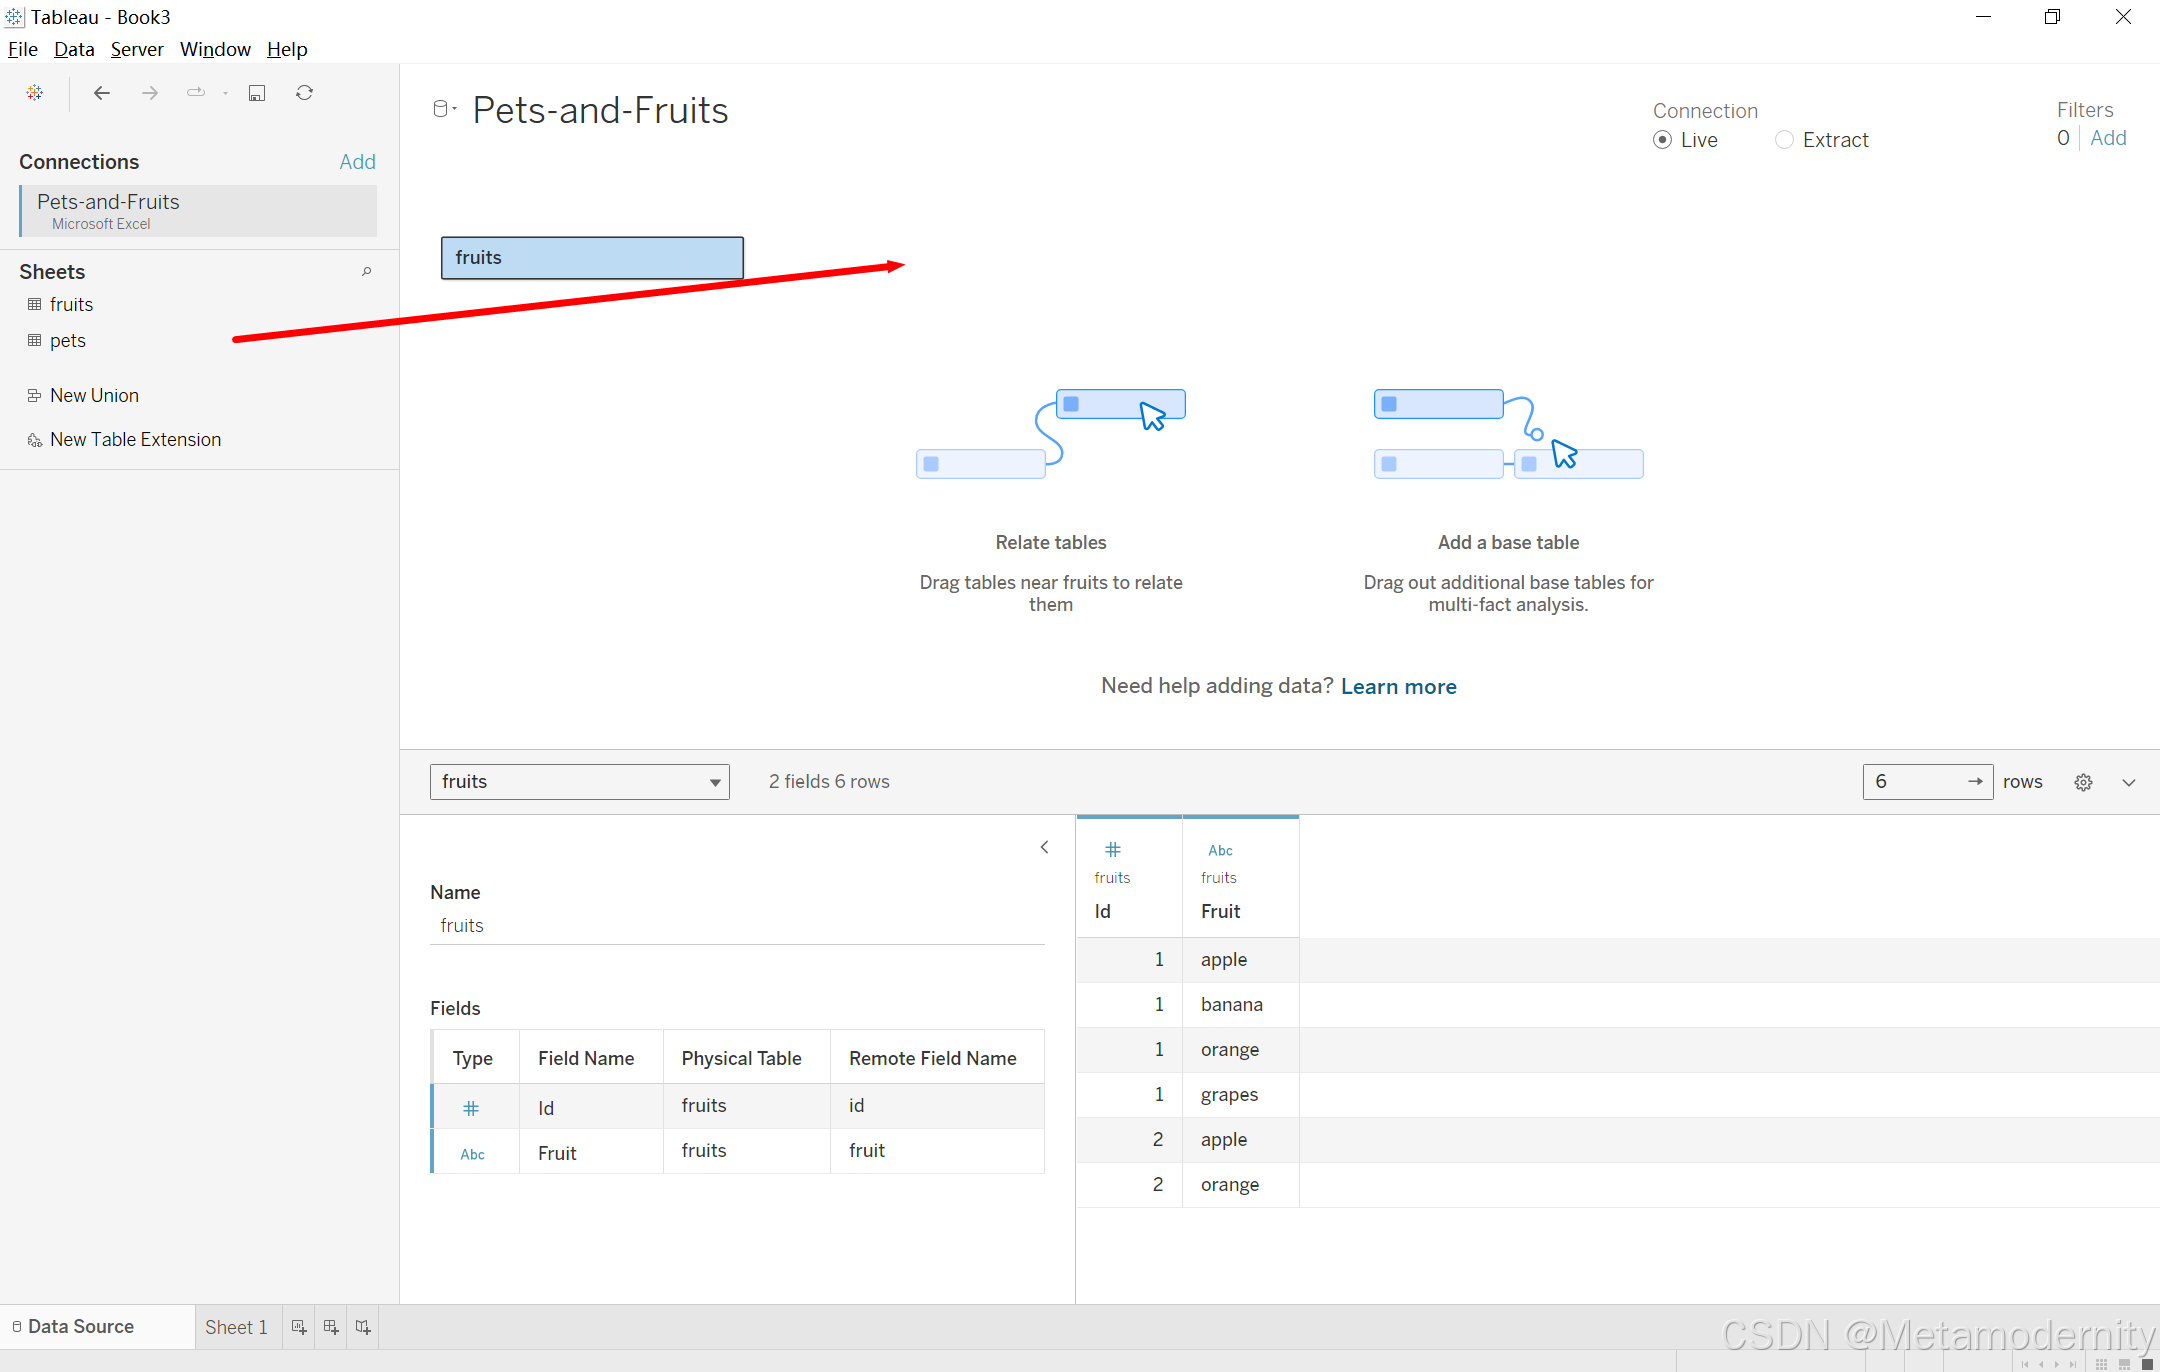Click the search icon beside Sheets
Screen dimensions: 2160x1372
point(367,272)
